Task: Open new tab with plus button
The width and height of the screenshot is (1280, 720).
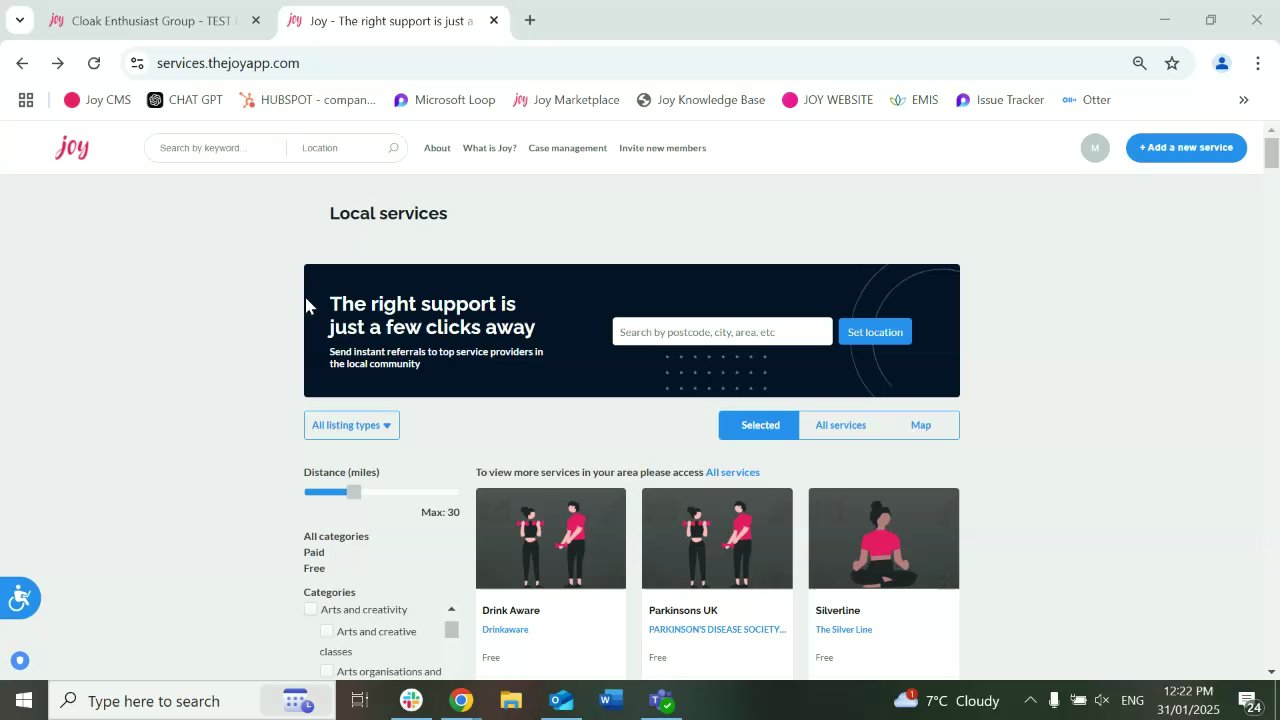Action: [x=530, y=20]
